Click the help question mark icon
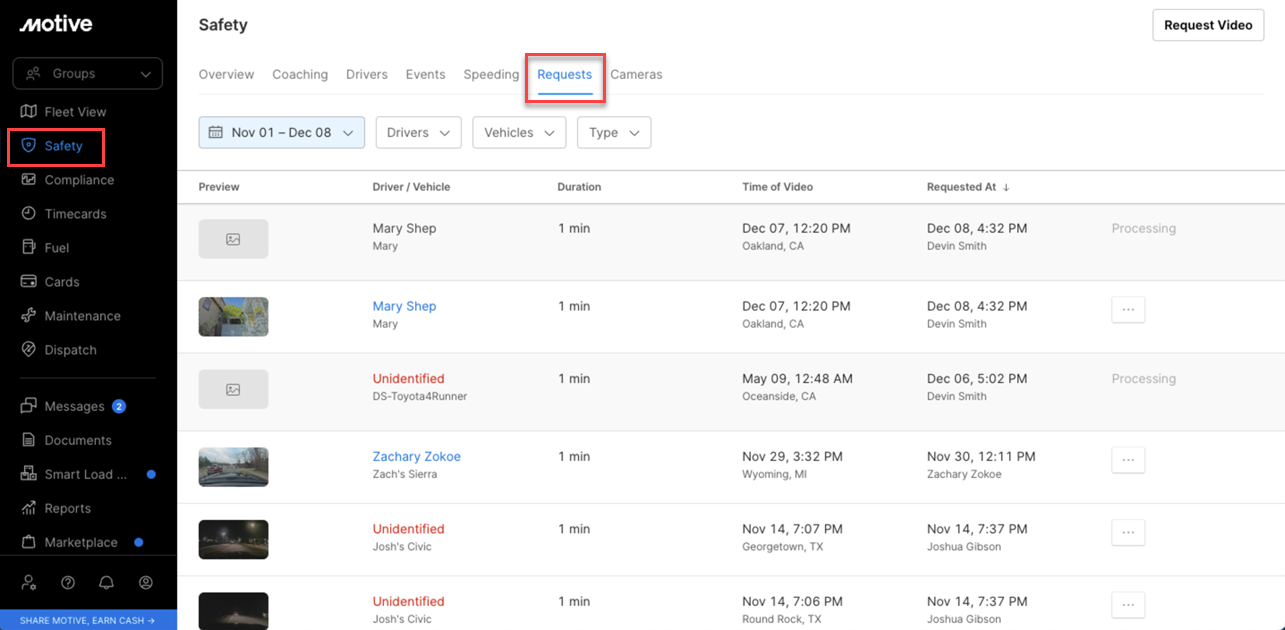1285x630 pixels. 68,582
